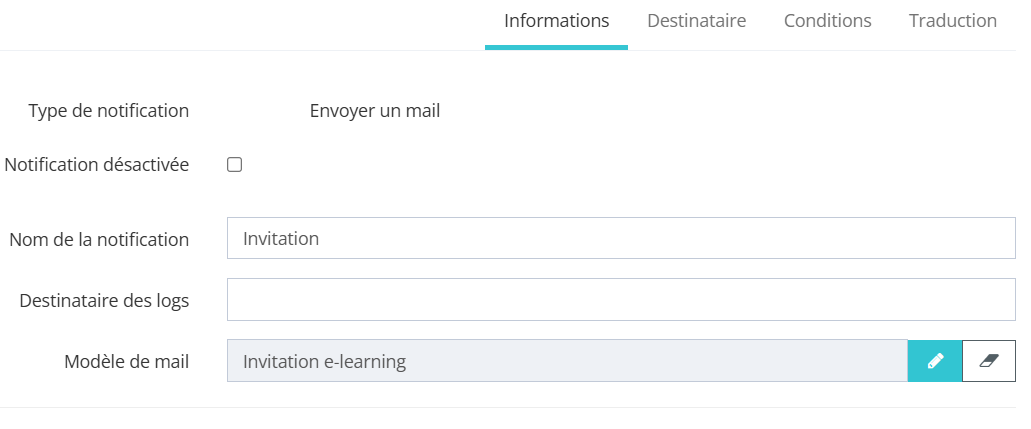Click the 'Modèle de mail' label
Image resolution: width=1031 pixels, height=429 pixels.
[127, 362]
